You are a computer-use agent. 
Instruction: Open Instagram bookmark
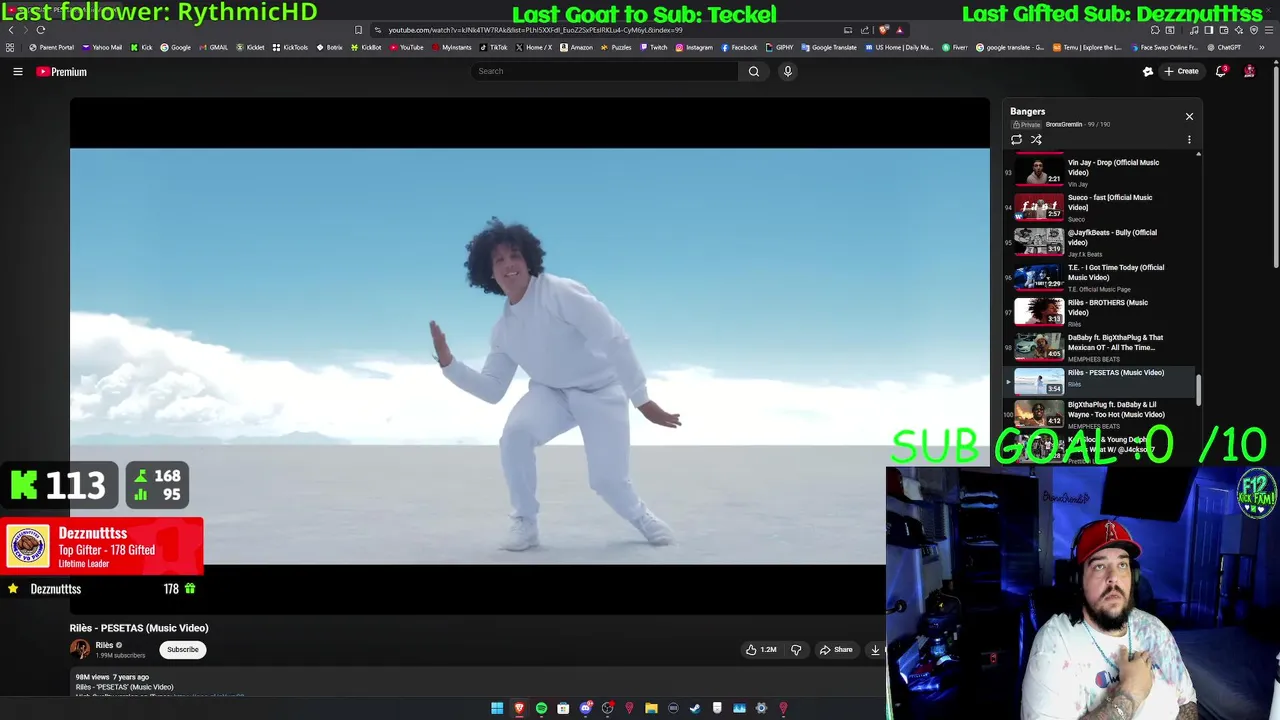pyautogui.click(x=694, y=47)
